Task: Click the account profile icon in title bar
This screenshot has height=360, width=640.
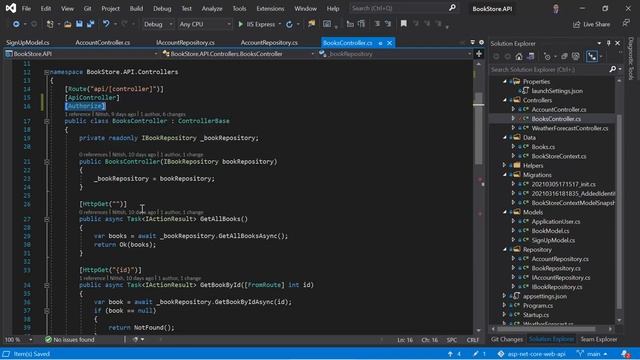Action: pyautogui.click(x=556, y=9)
